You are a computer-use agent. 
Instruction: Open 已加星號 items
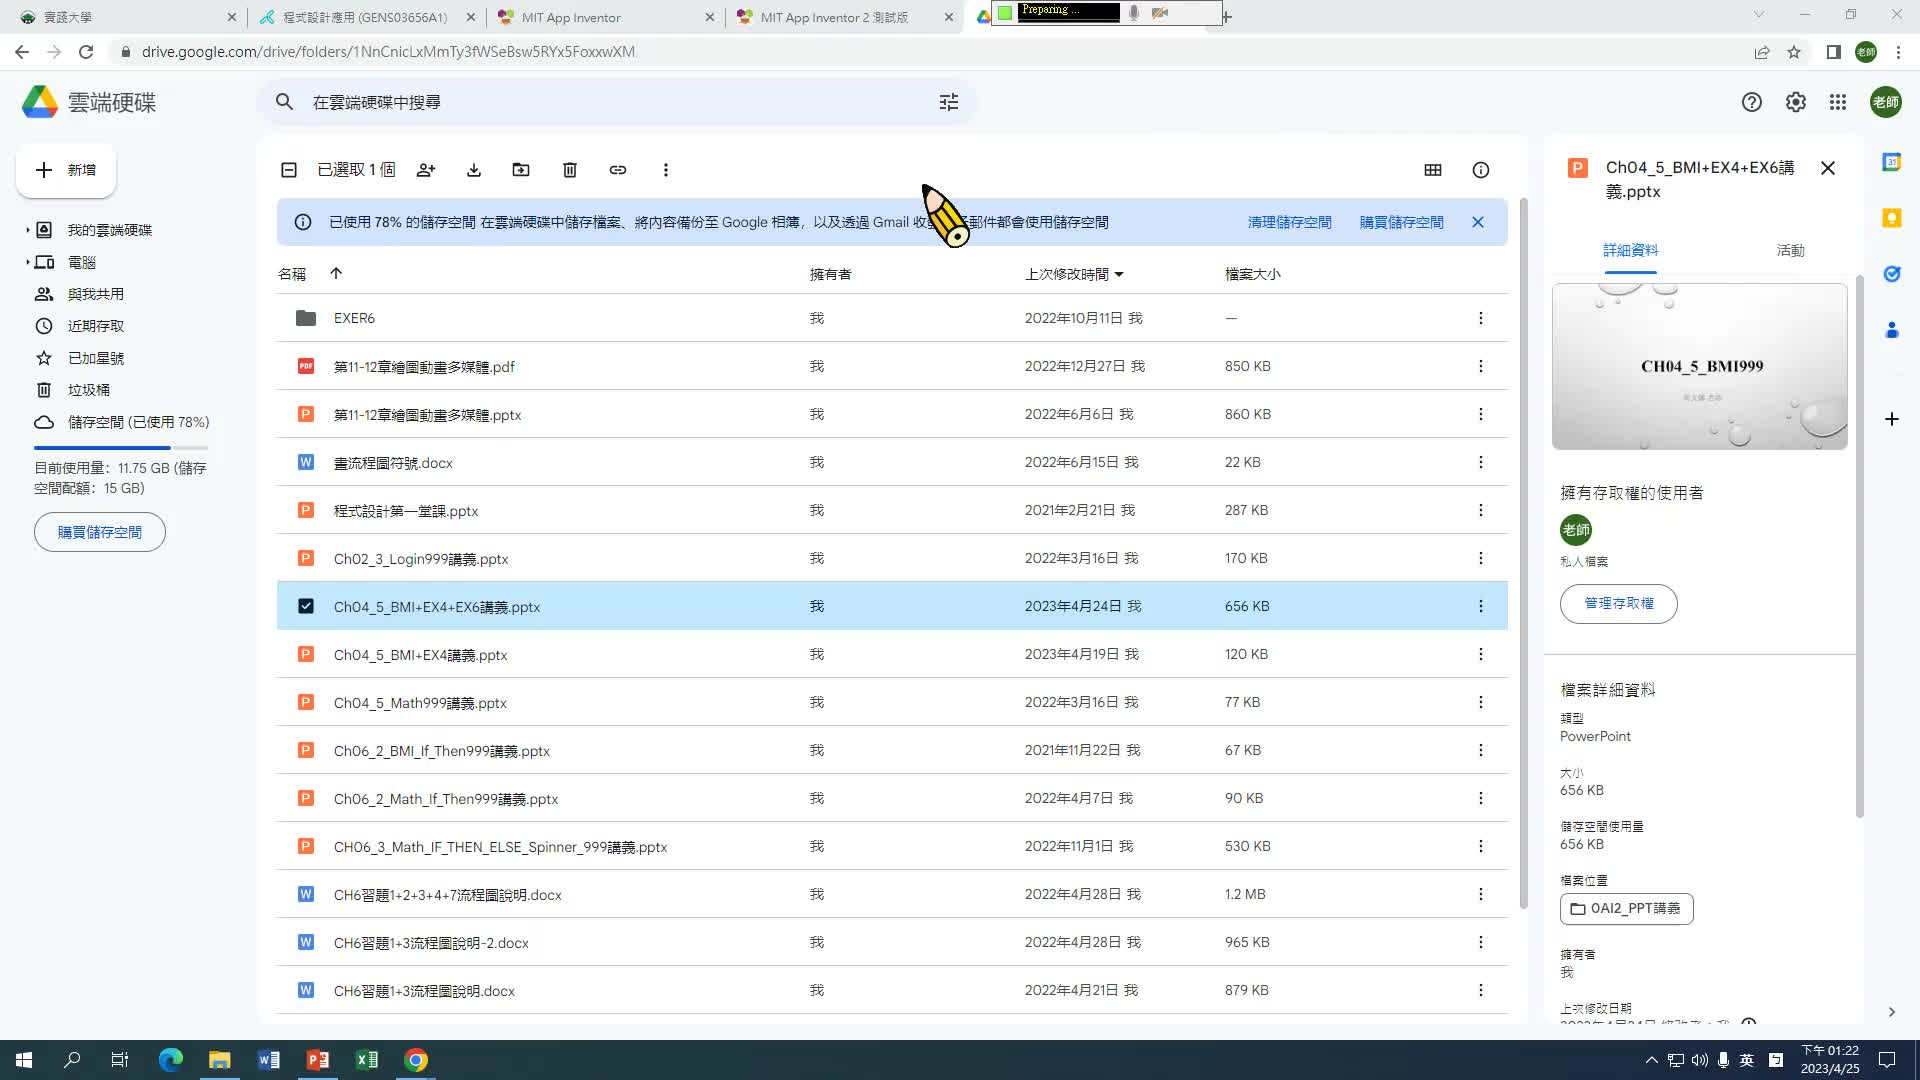(x=96, y=358)
